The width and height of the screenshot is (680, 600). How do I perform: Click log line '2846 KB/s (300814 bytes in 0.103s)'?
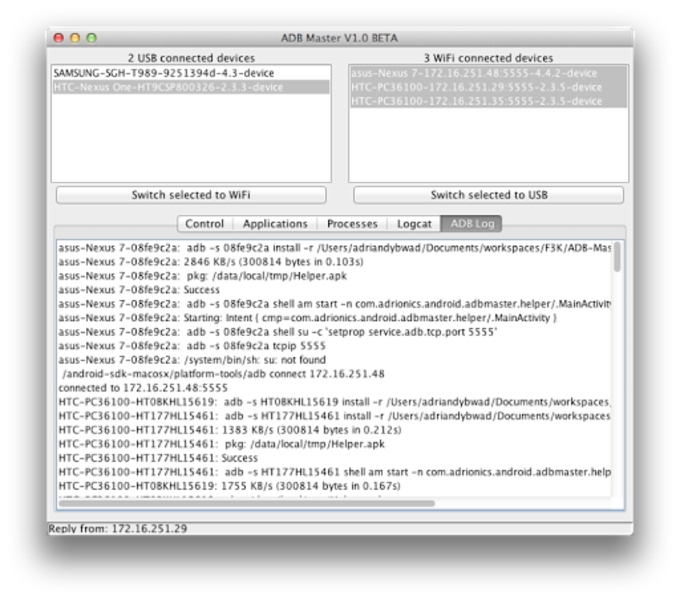click(x=211, y=262)
